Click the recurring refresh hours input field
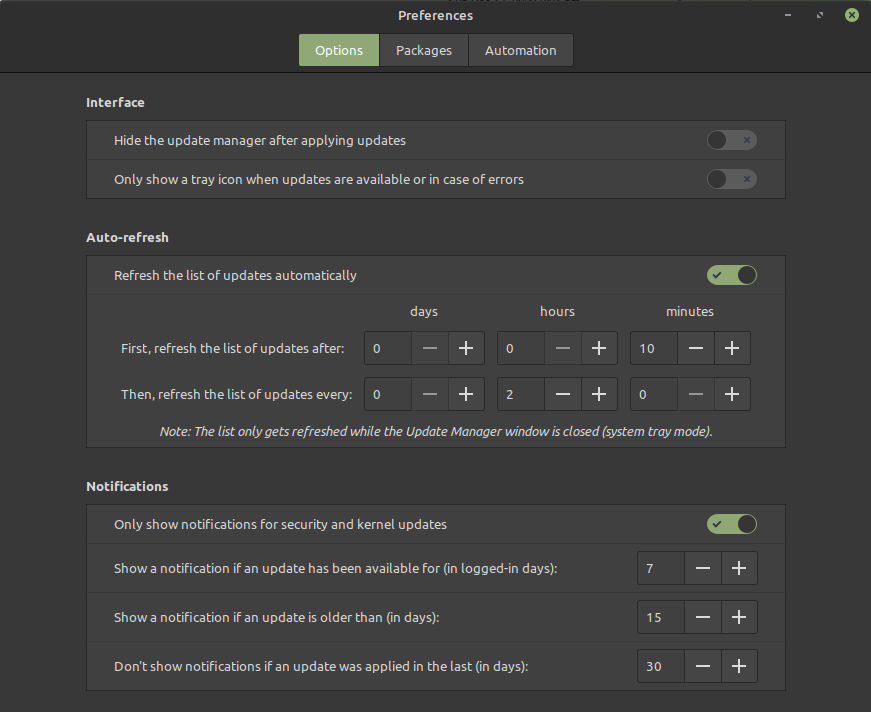 click(x=521, y=394)
